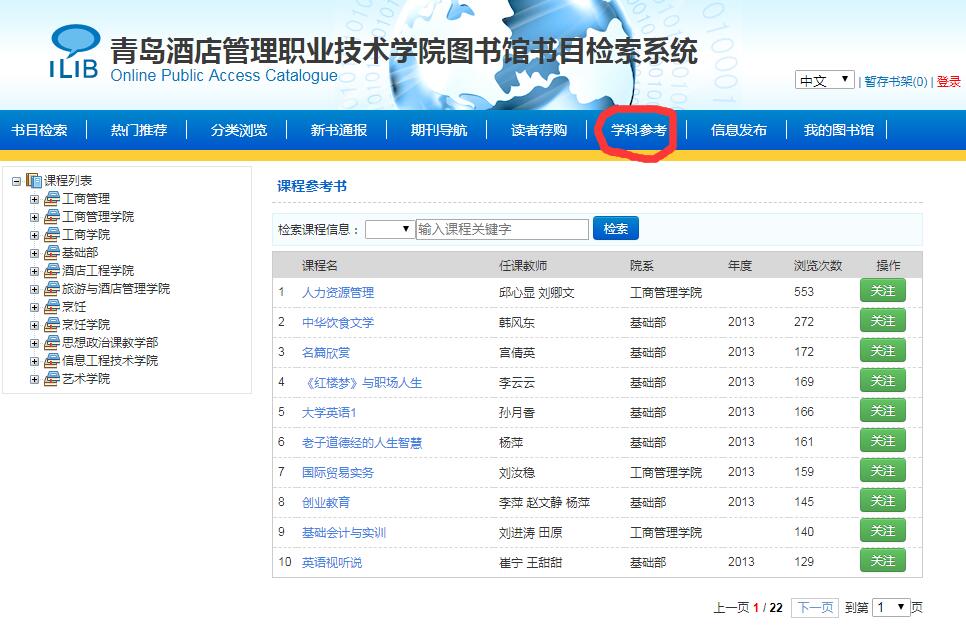This screenshot has width=966, height=630.
Task: Click the ILIB logo icon
Action: (x=74, y=52)
